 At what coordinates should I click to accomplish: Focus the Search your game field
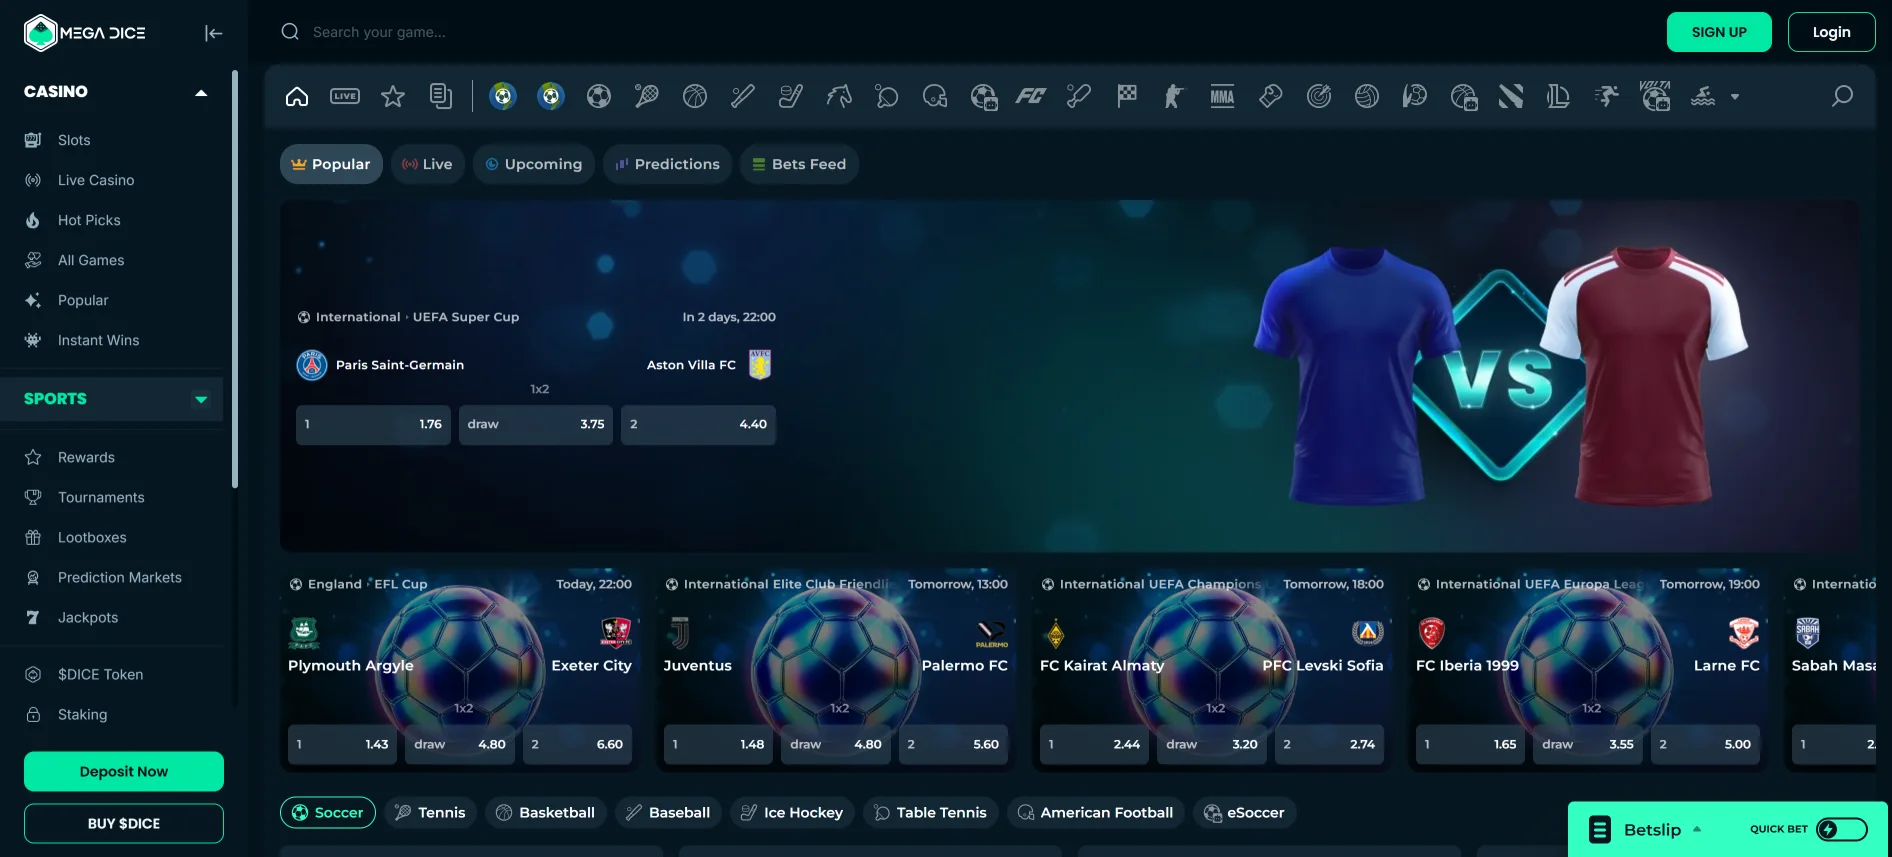pos(379,32)
